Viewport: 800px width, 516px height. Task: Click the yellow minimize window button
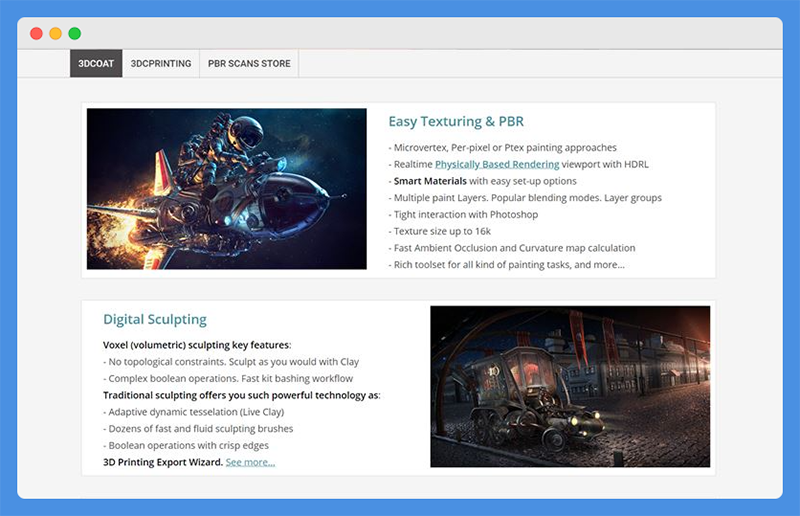(x=56, y=34)
